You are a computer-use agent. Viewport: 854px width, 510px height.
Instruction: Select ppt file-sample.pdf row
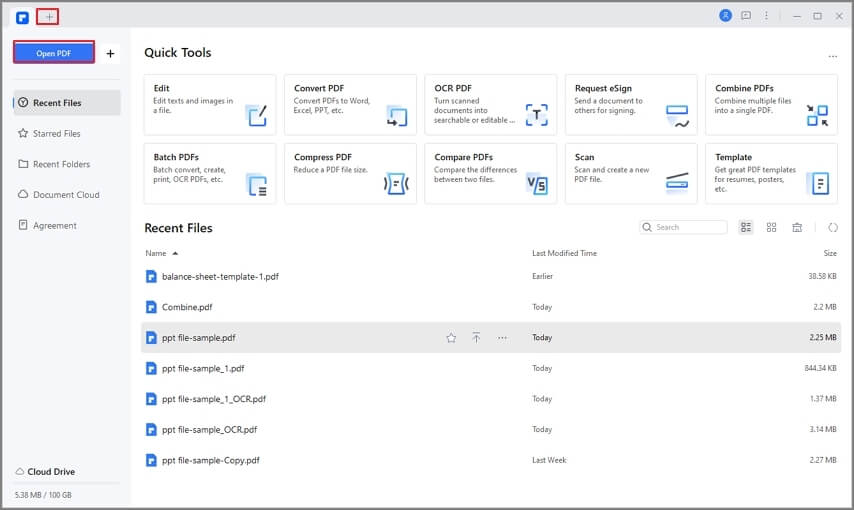[491, 337]
